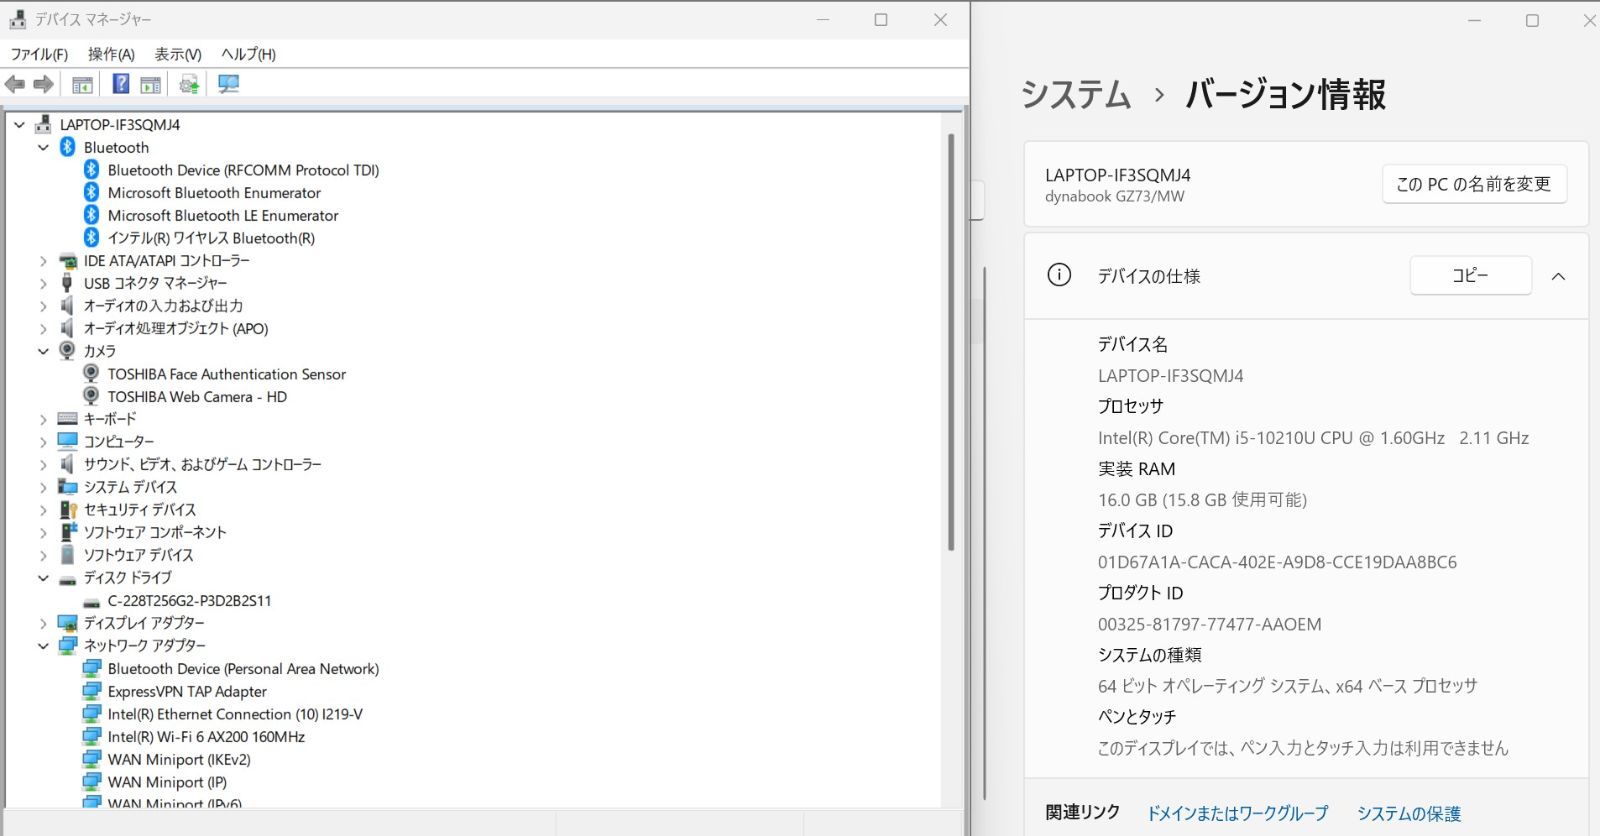
Task: Click the TOSHIBA Web Camera - HD device icon
Action: coord(91,396)
